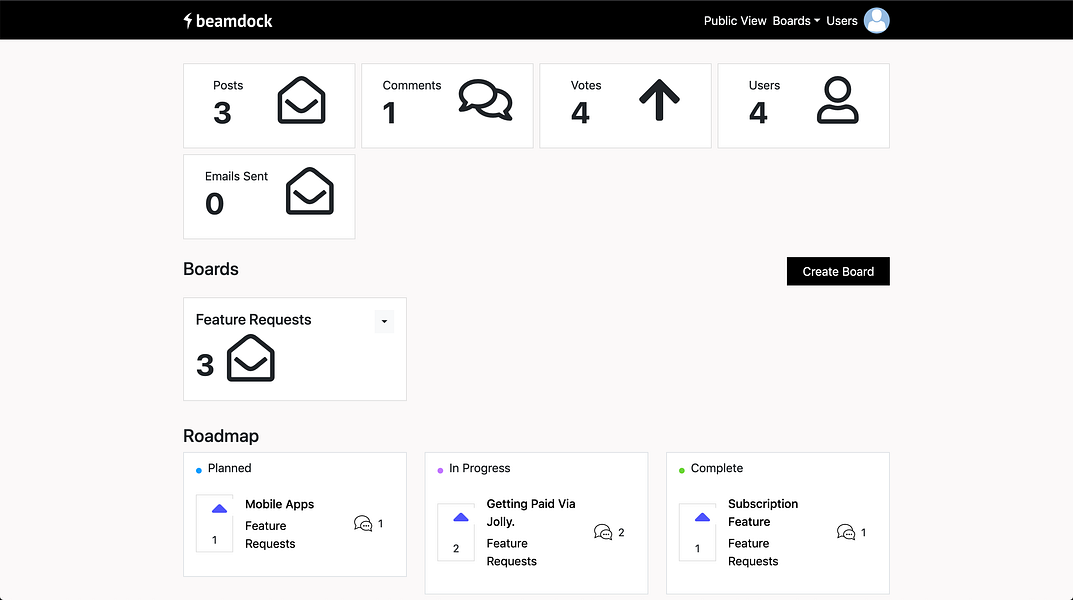
Task: Click the Posts count 3
Action: pyautogui.click(x=222, y=113)
